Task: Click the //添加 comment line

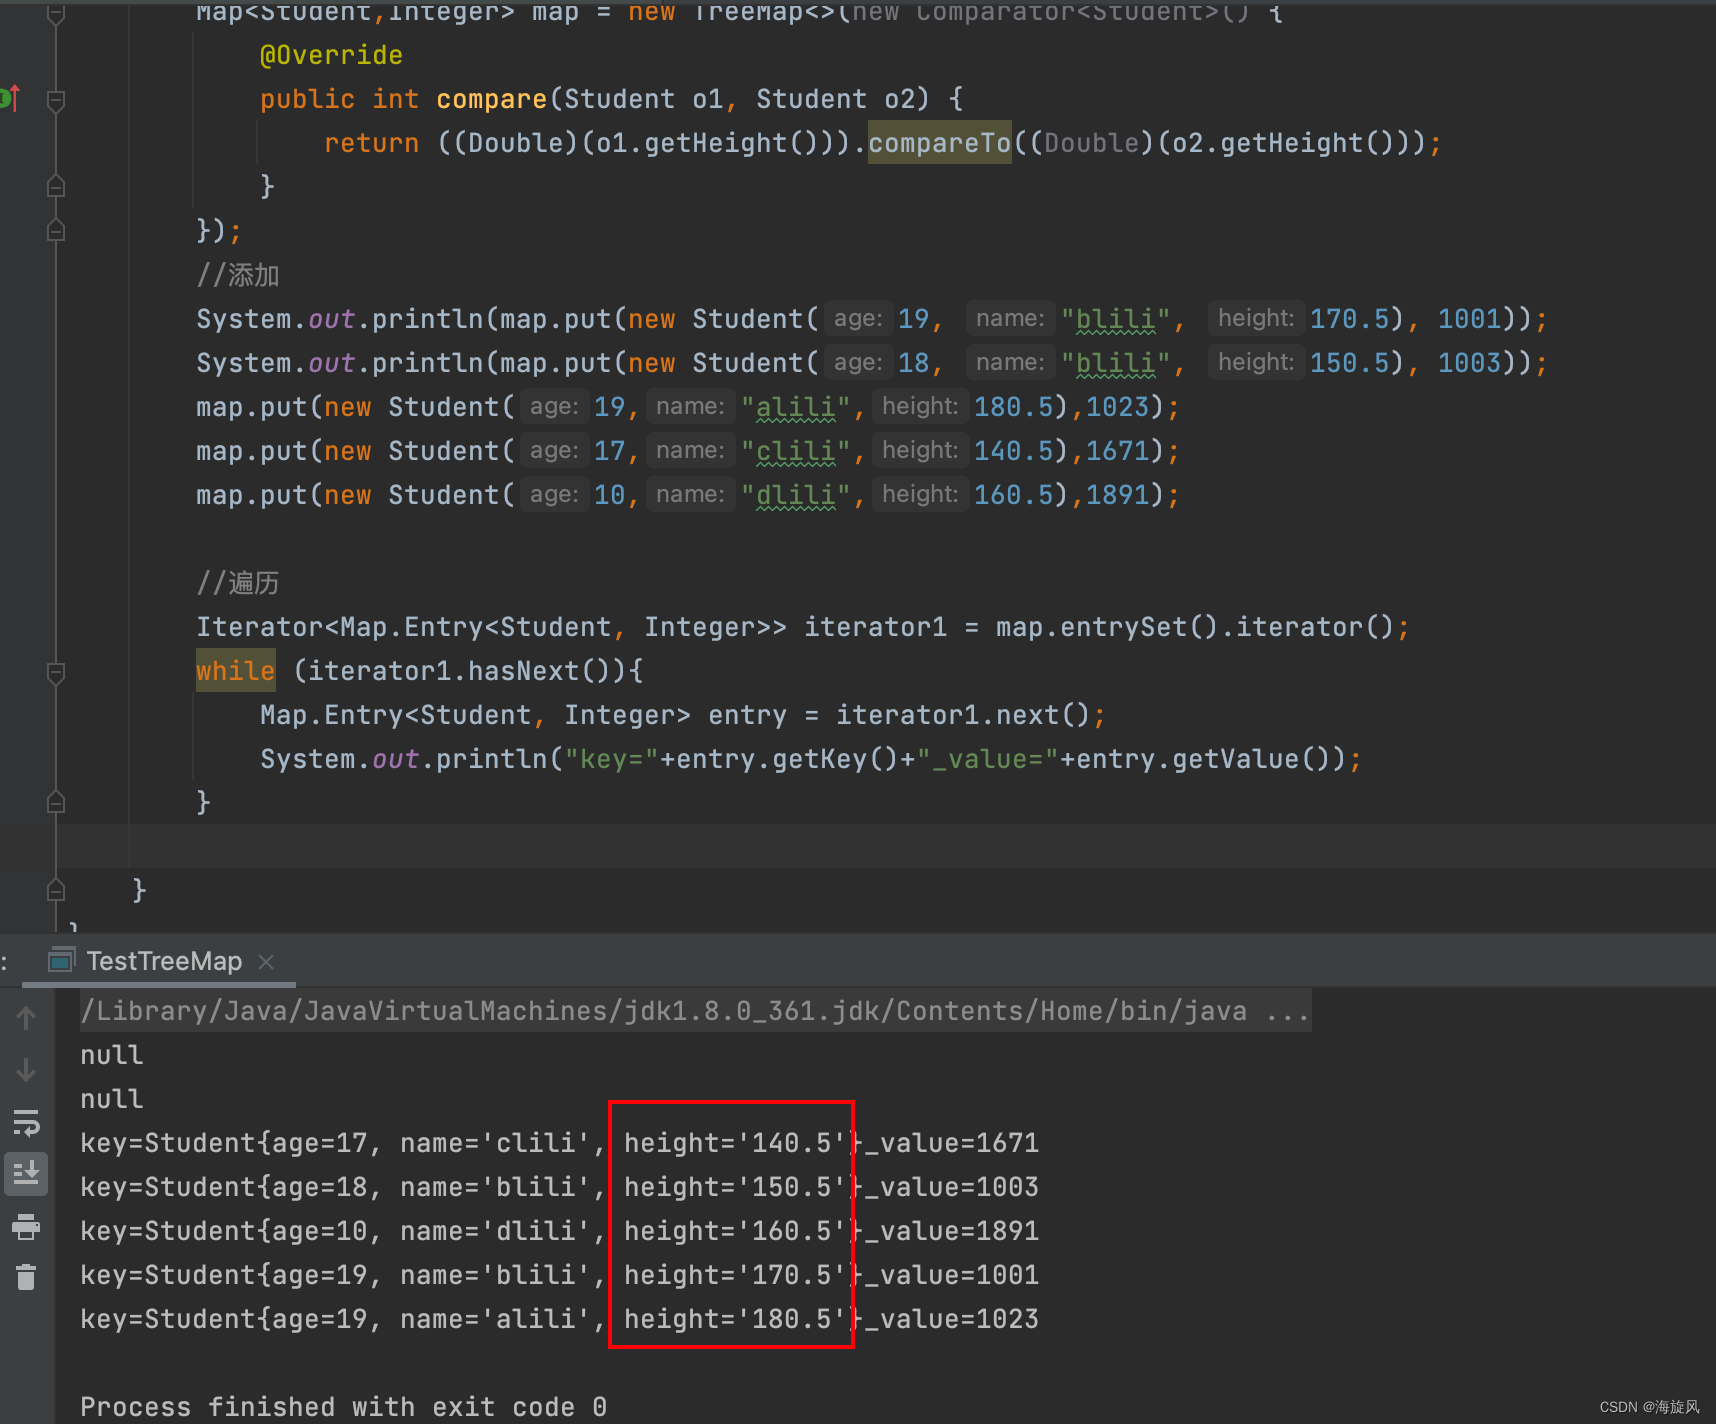Action: tap(238, 275)
